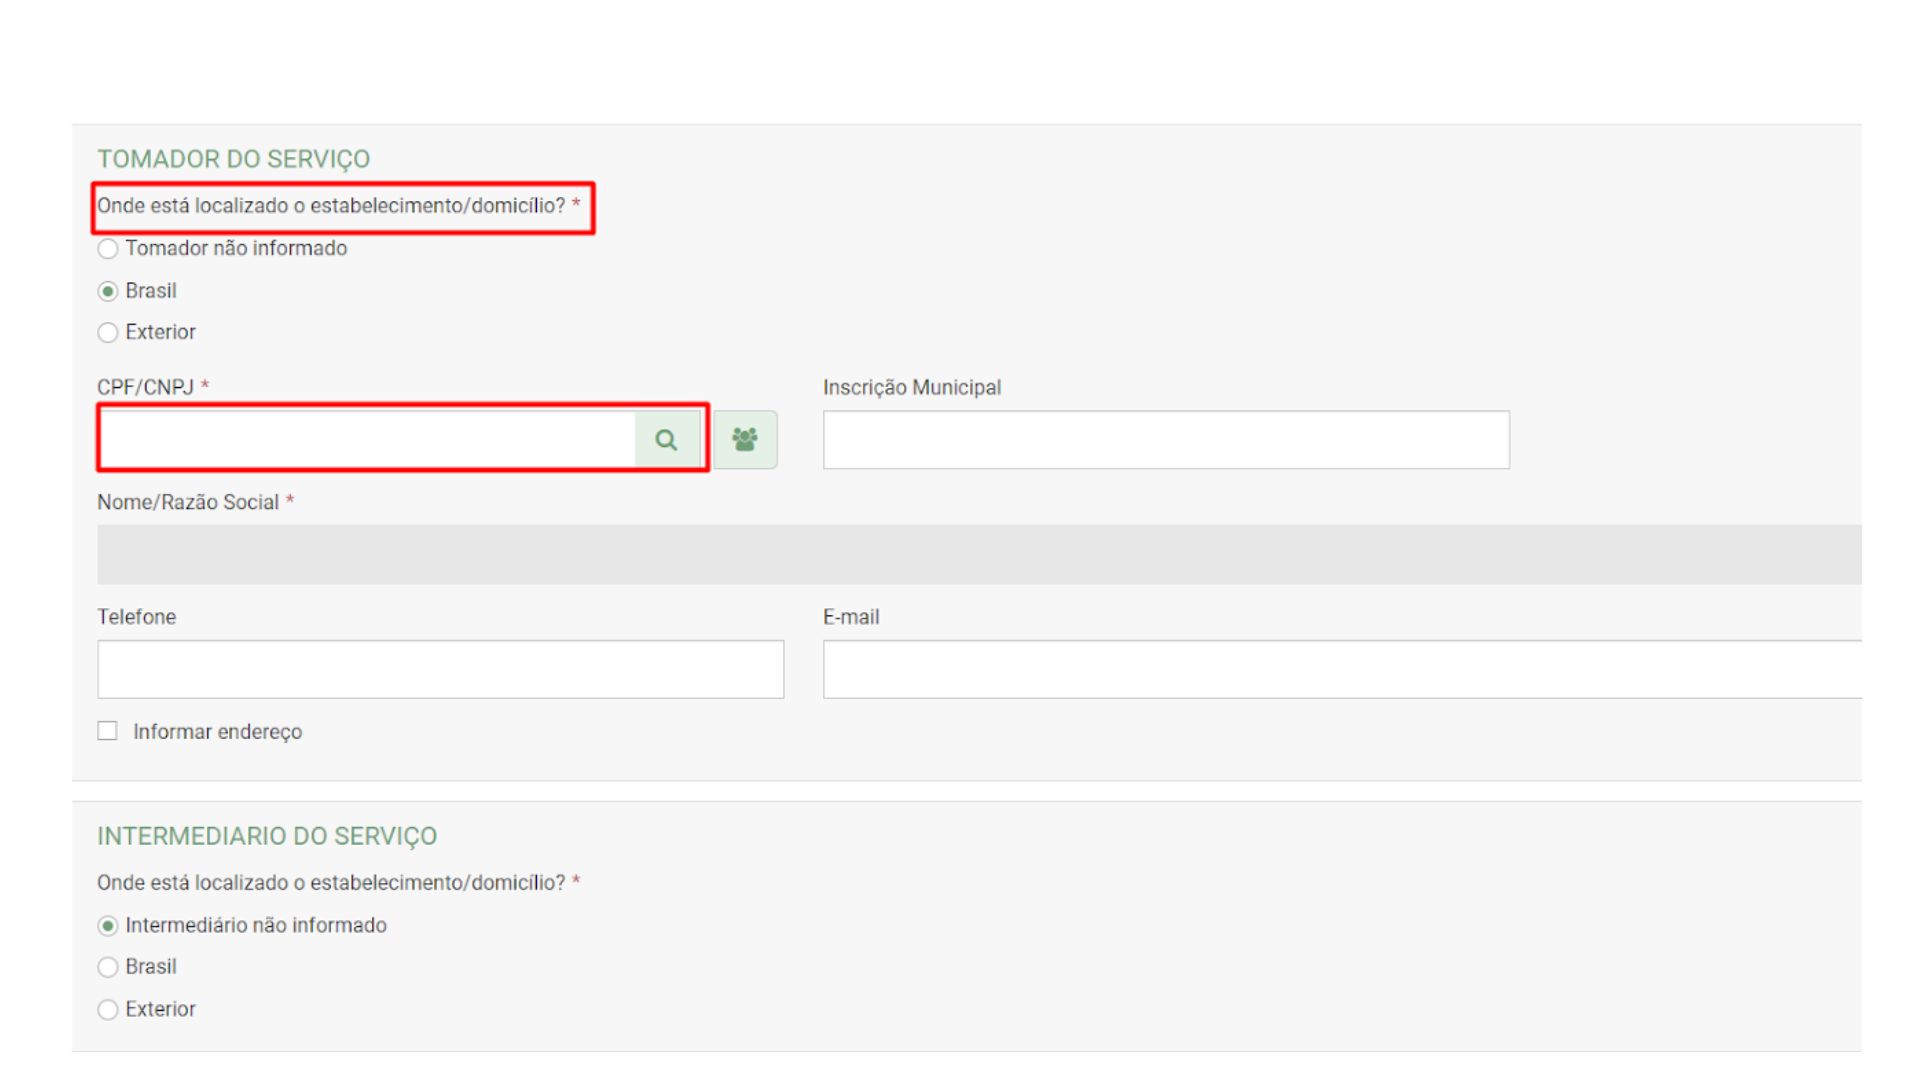
Task: Select Tomador não informado radio option
Action: [108, 249]
